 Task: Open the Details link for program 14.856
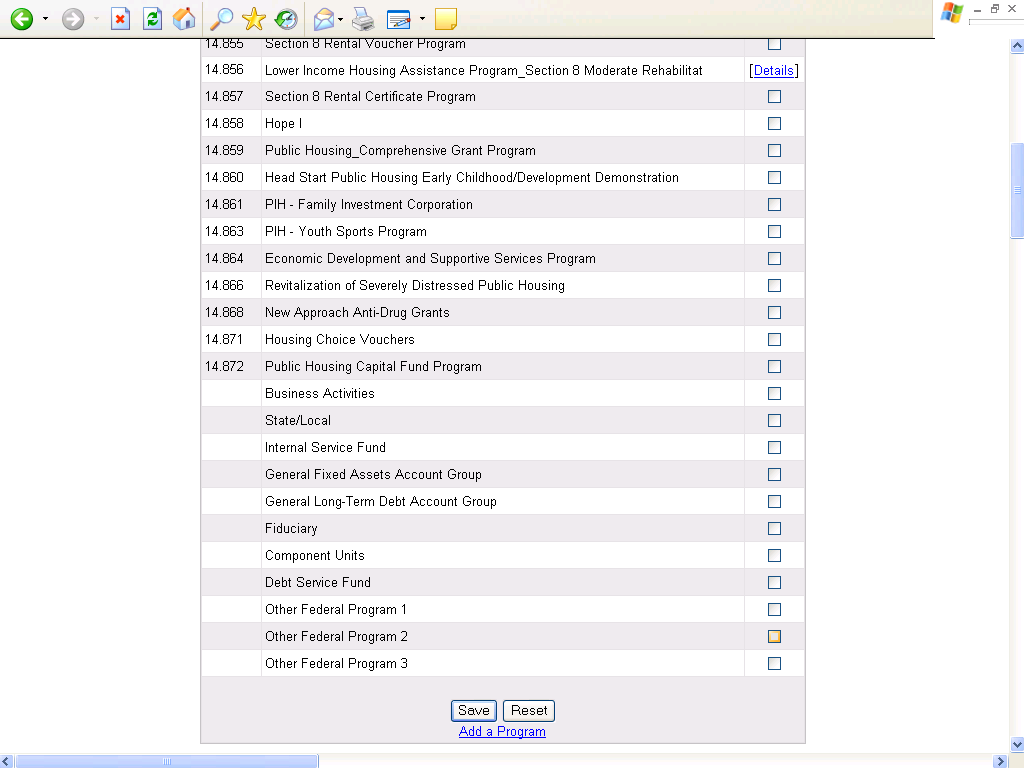pos(774,71)
